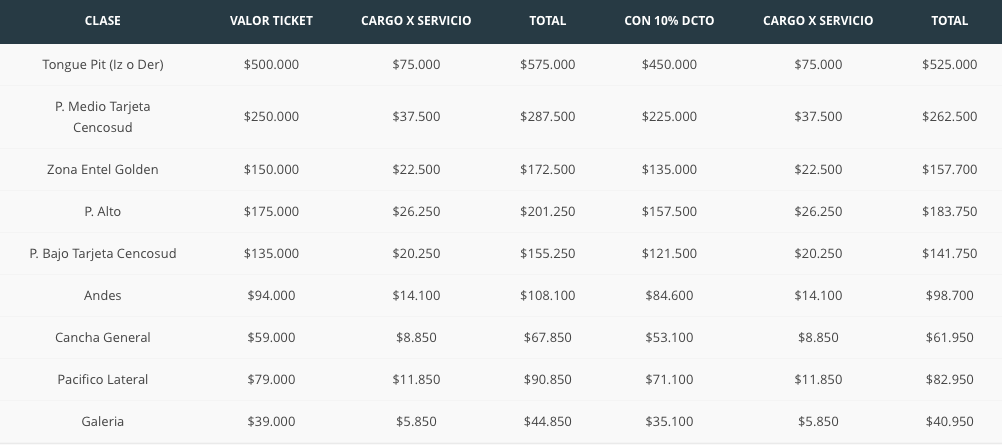Select P. Bajo Tarjeta Cencosud class cell
This screenshot has width=1002, height=445.
click(103, 253)
